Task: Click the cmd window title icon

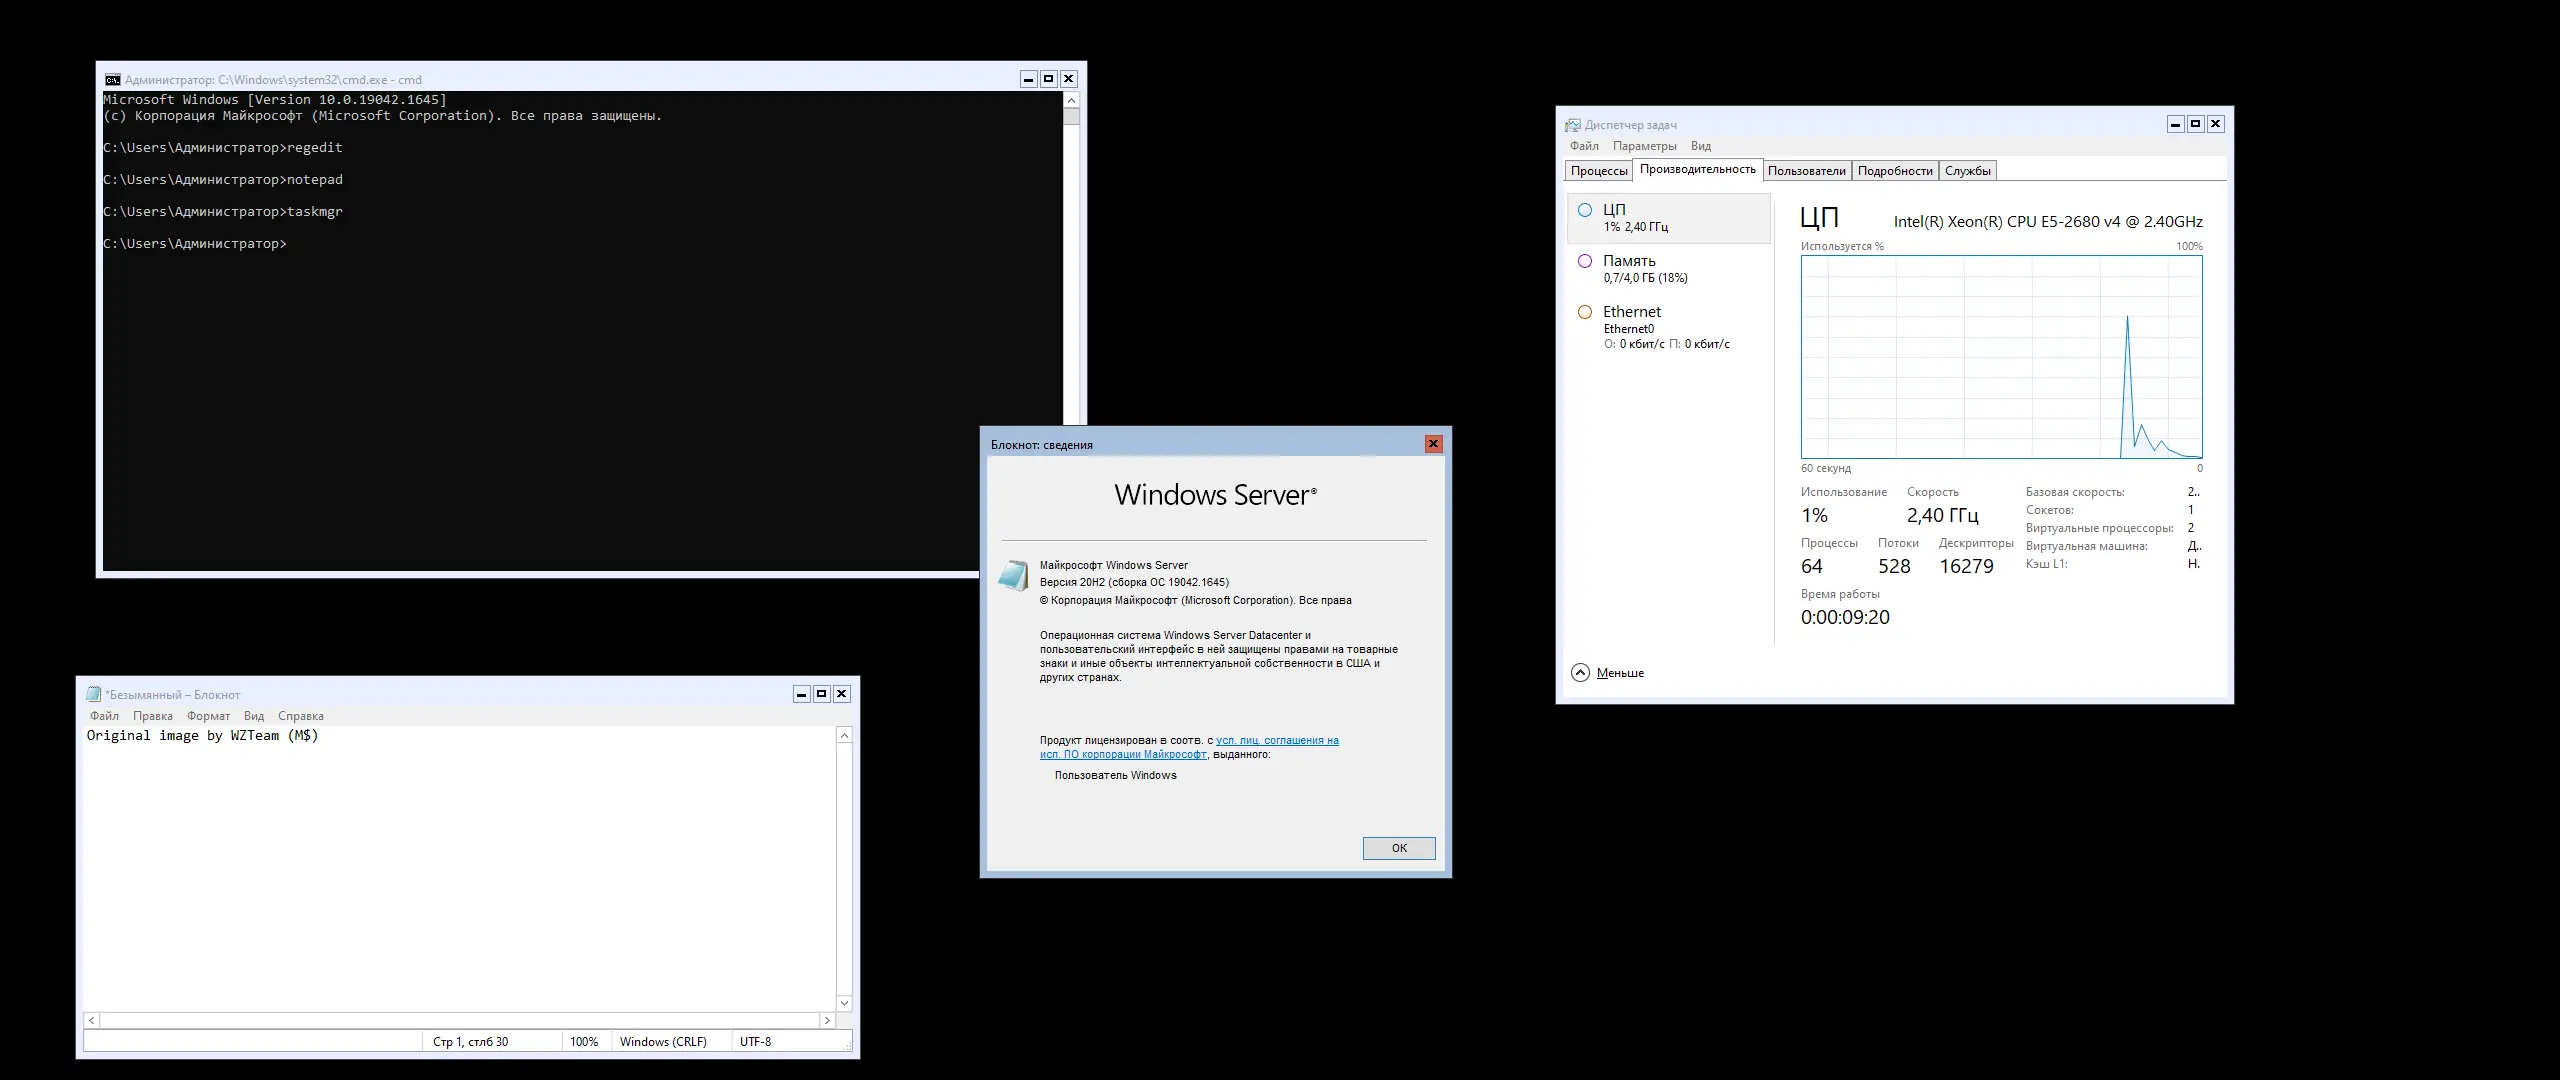Action: click(113, 80)
